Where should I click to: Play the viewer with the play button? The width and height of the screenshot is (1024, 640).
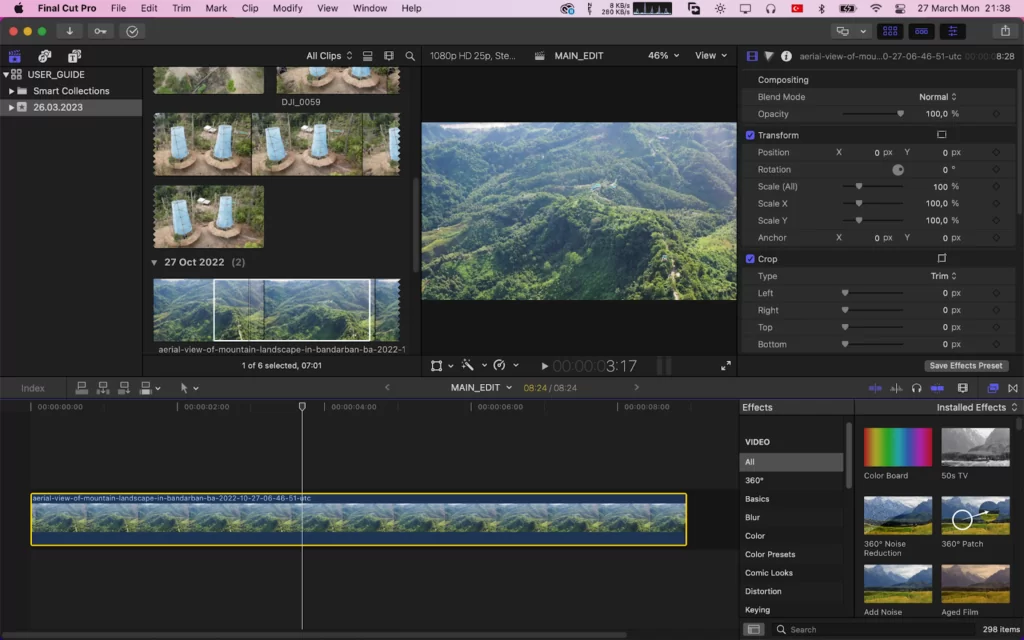click(x=544, y=366)
